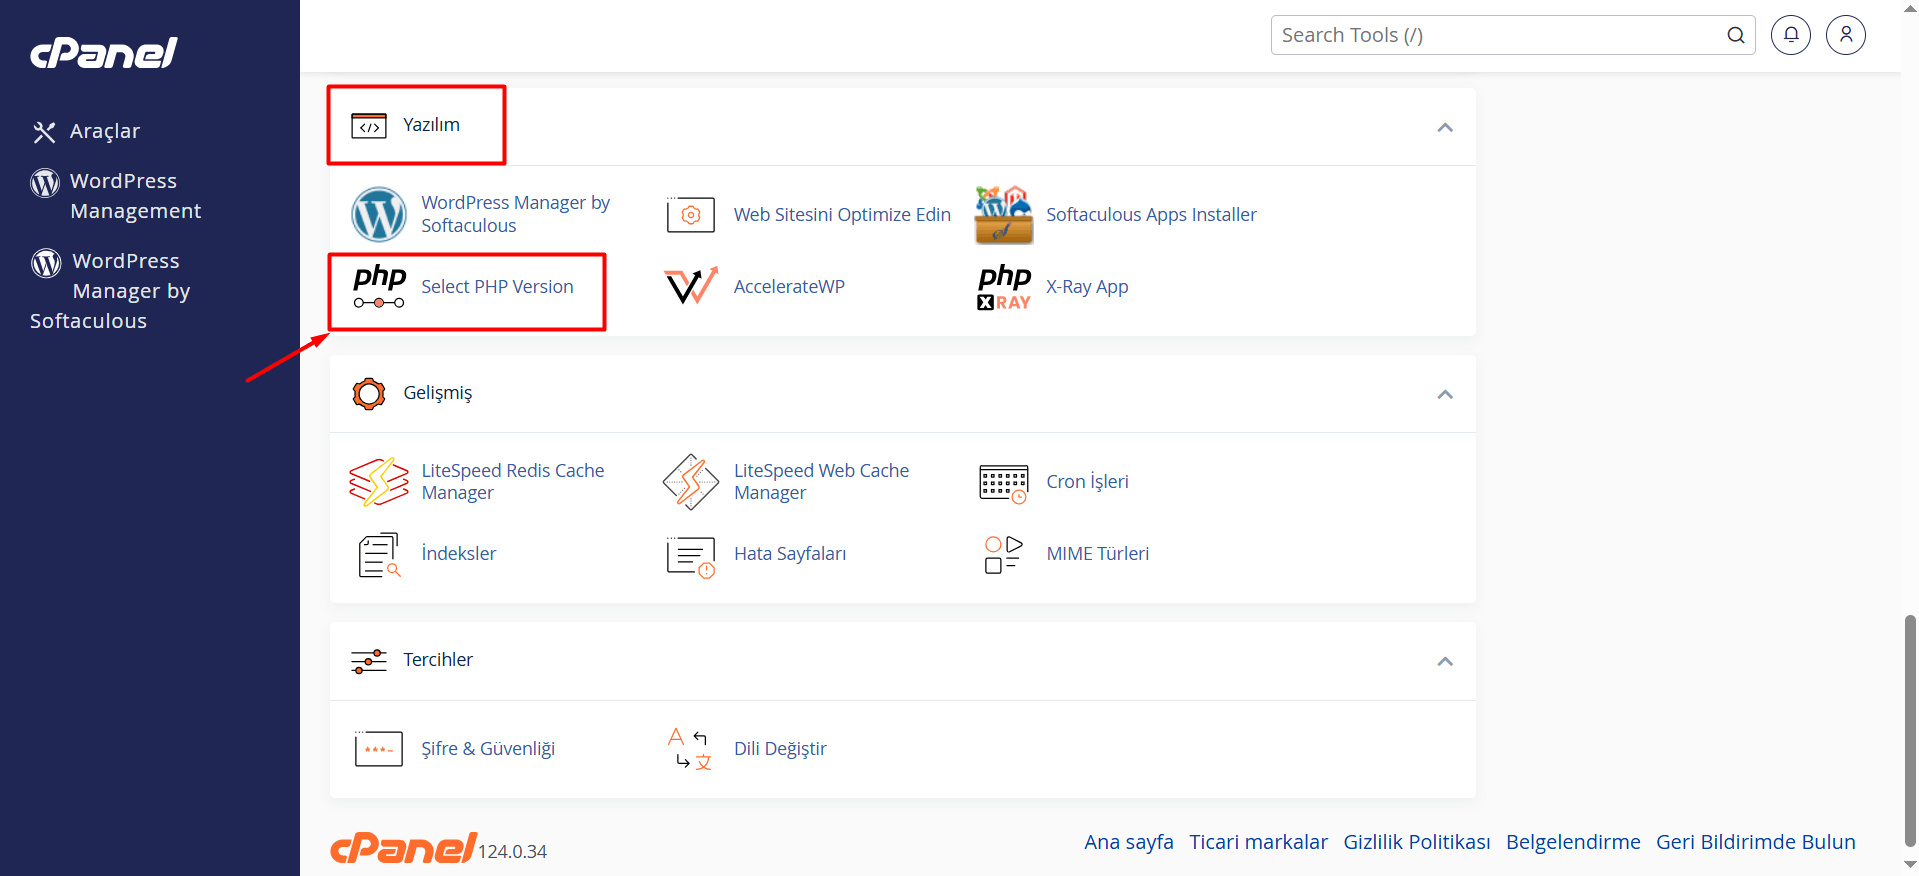Click Web Sitesini Optimize Edin icon
The image size is (1919, 876).
click(x=690, y=214)
